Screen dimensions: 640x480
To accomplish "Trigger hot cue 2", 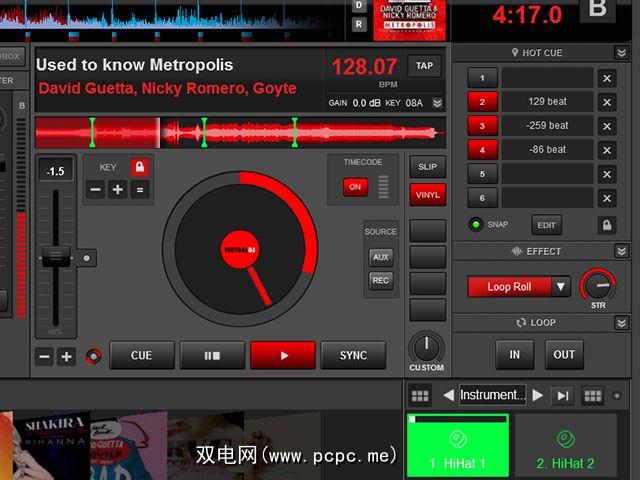I will [482, 102].
